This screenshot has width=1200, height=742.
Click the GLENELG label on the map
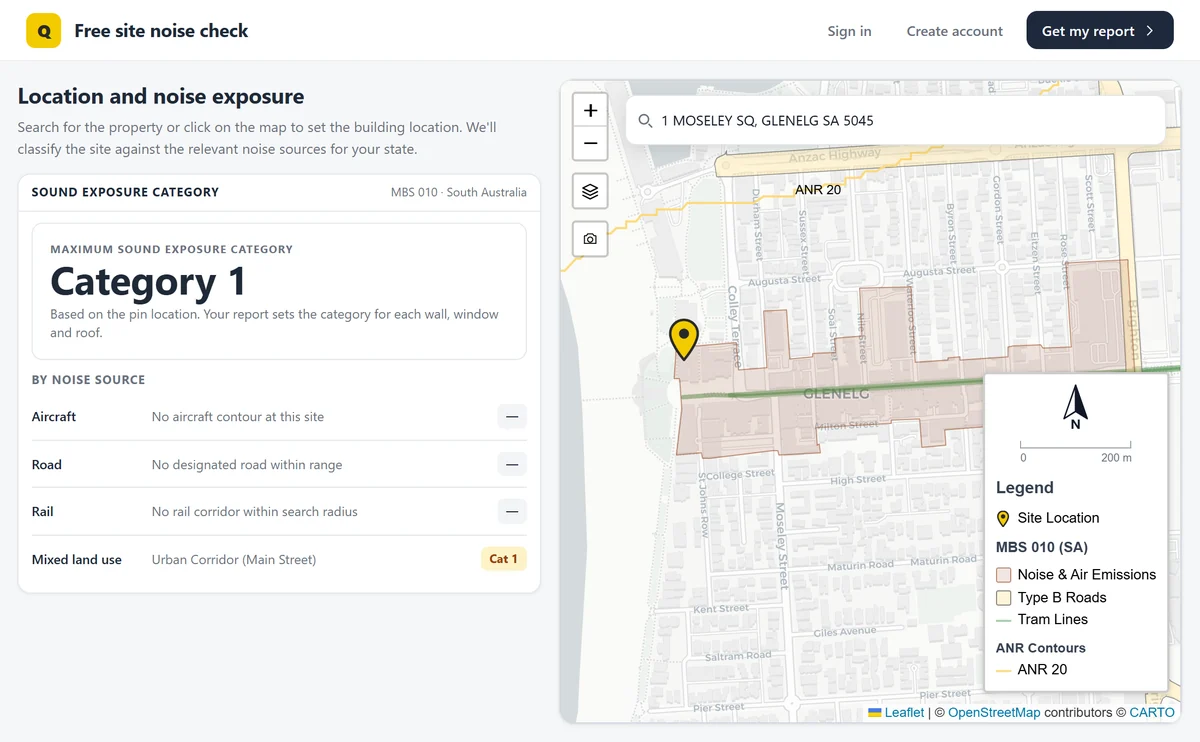coord(836,394)
